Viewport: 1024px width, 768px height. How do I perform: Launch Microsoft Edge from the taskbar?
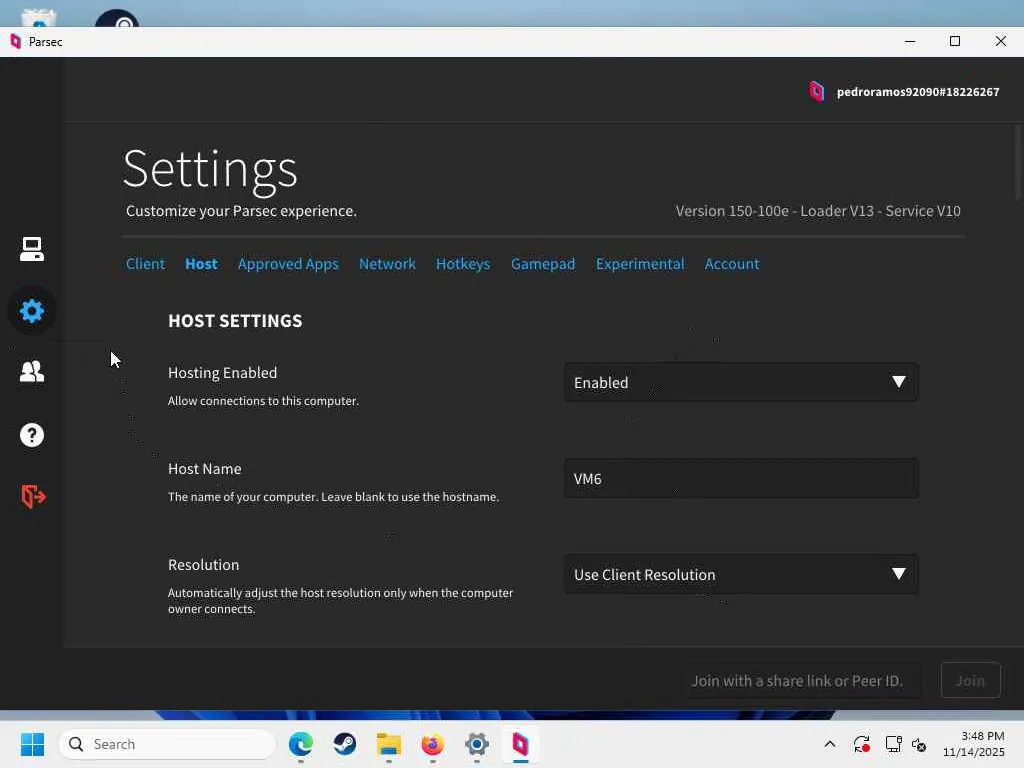coord(300,744)
